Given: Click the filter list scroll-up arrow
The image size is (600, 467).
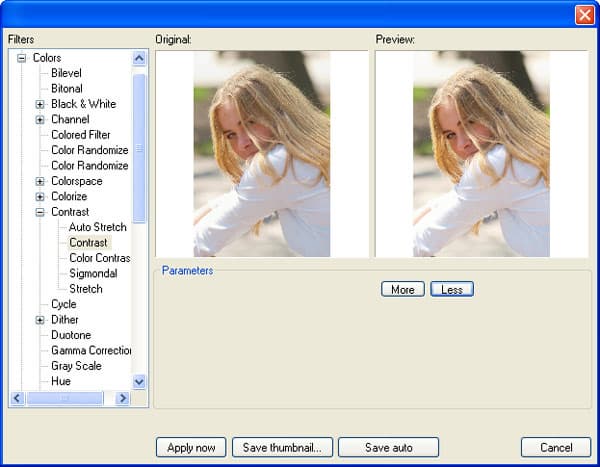Looking at the screenshot, I should 139,58.
